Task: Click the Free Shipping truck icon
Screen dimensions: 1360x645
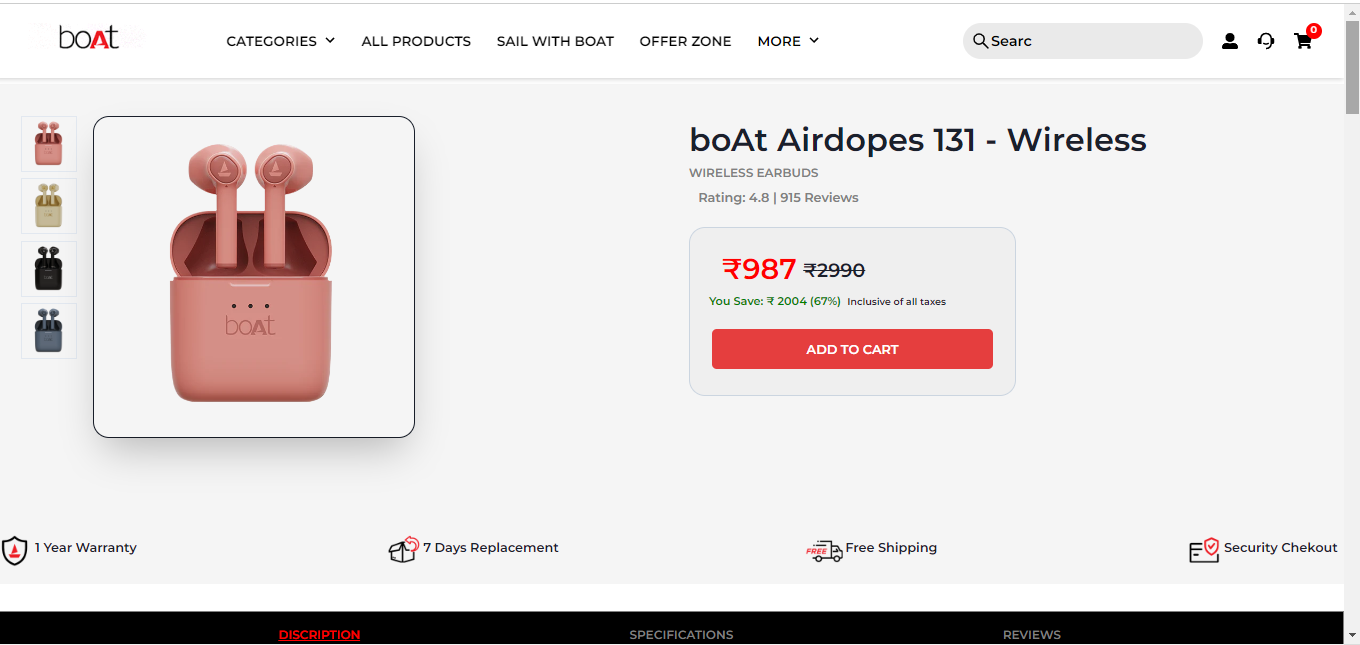Action: (824, 550)
